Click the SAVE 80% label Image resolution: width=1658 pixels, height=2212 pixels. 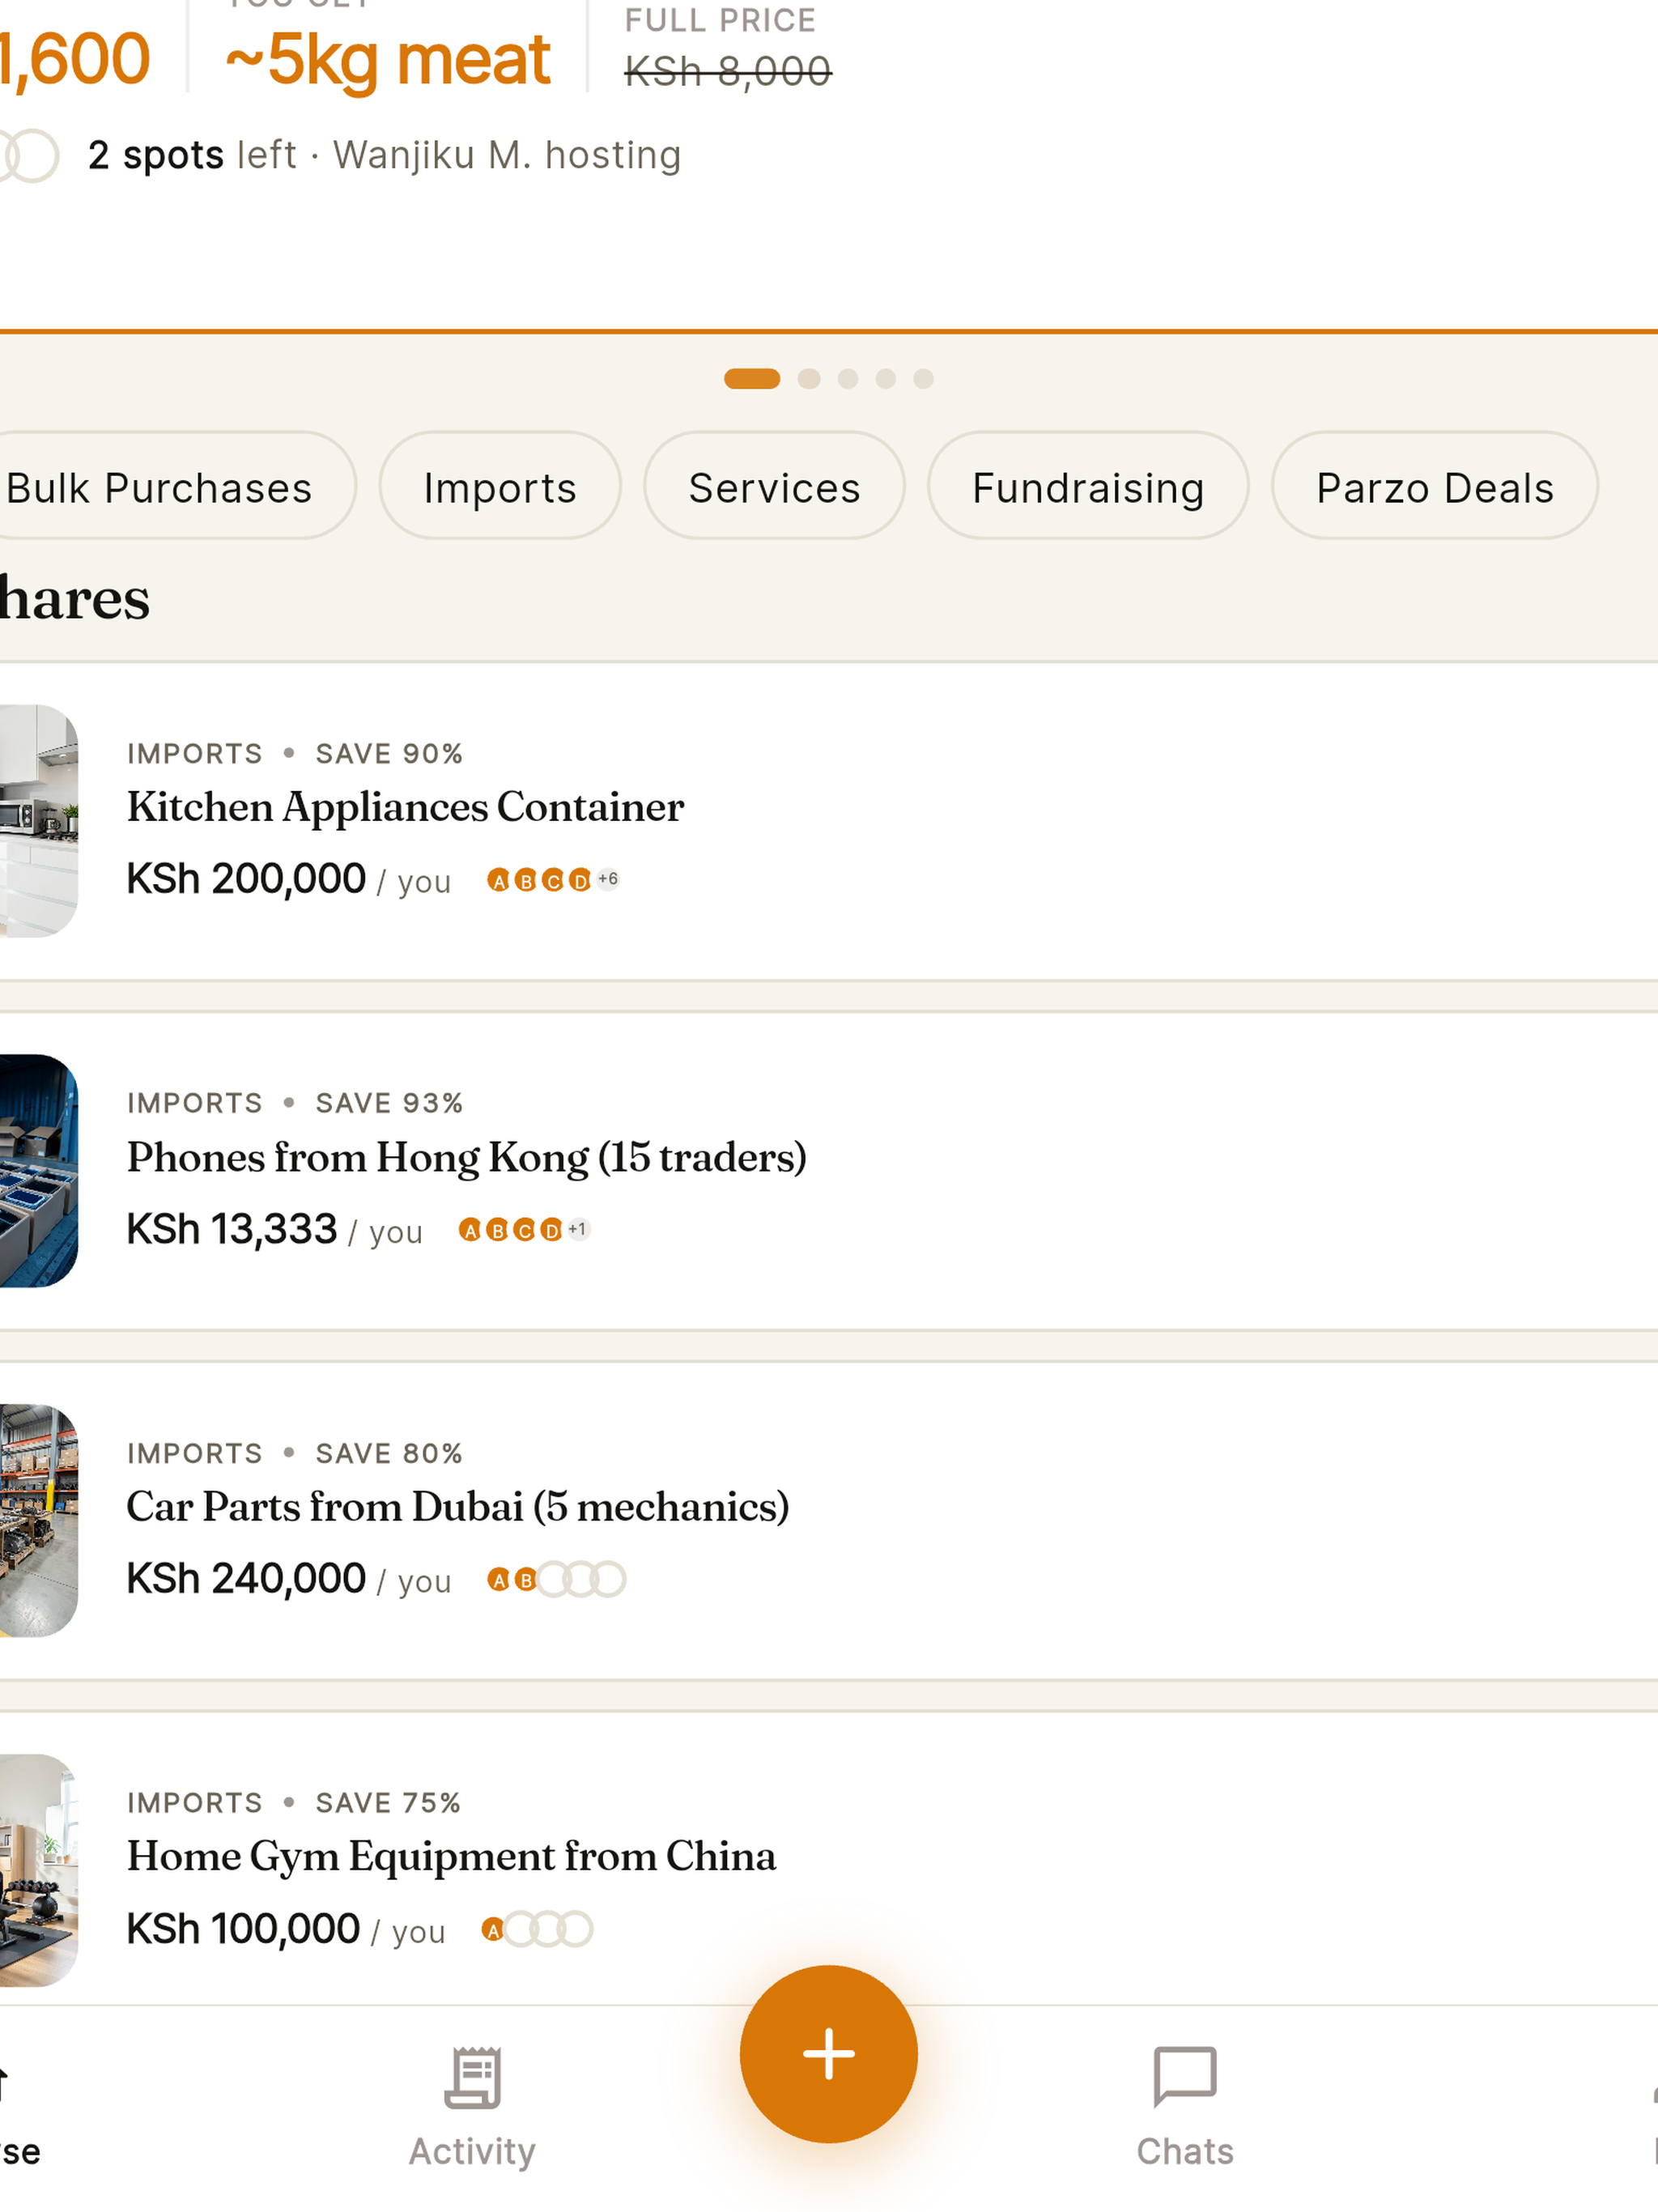point(389,1453)
